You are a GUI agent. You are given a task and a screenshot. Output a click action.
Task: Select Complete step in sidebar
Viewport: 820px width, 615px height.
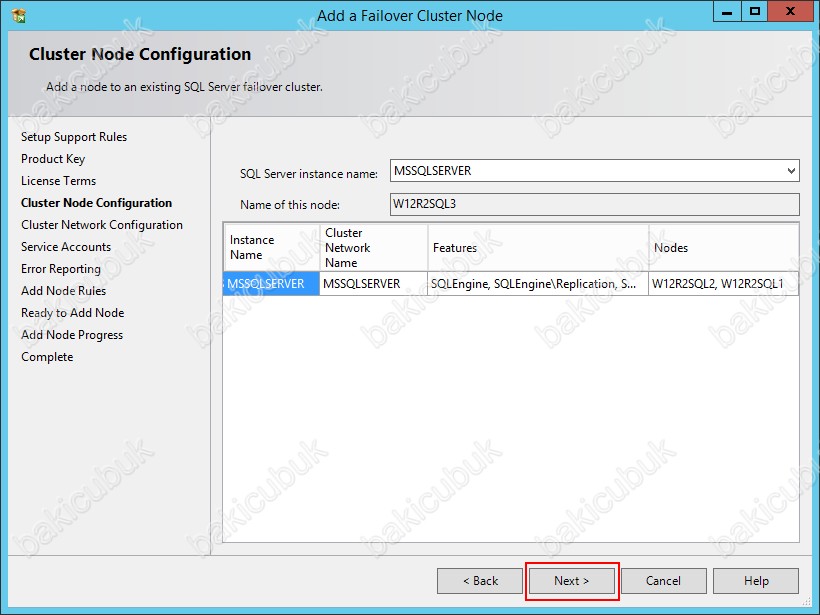[47, 357]
